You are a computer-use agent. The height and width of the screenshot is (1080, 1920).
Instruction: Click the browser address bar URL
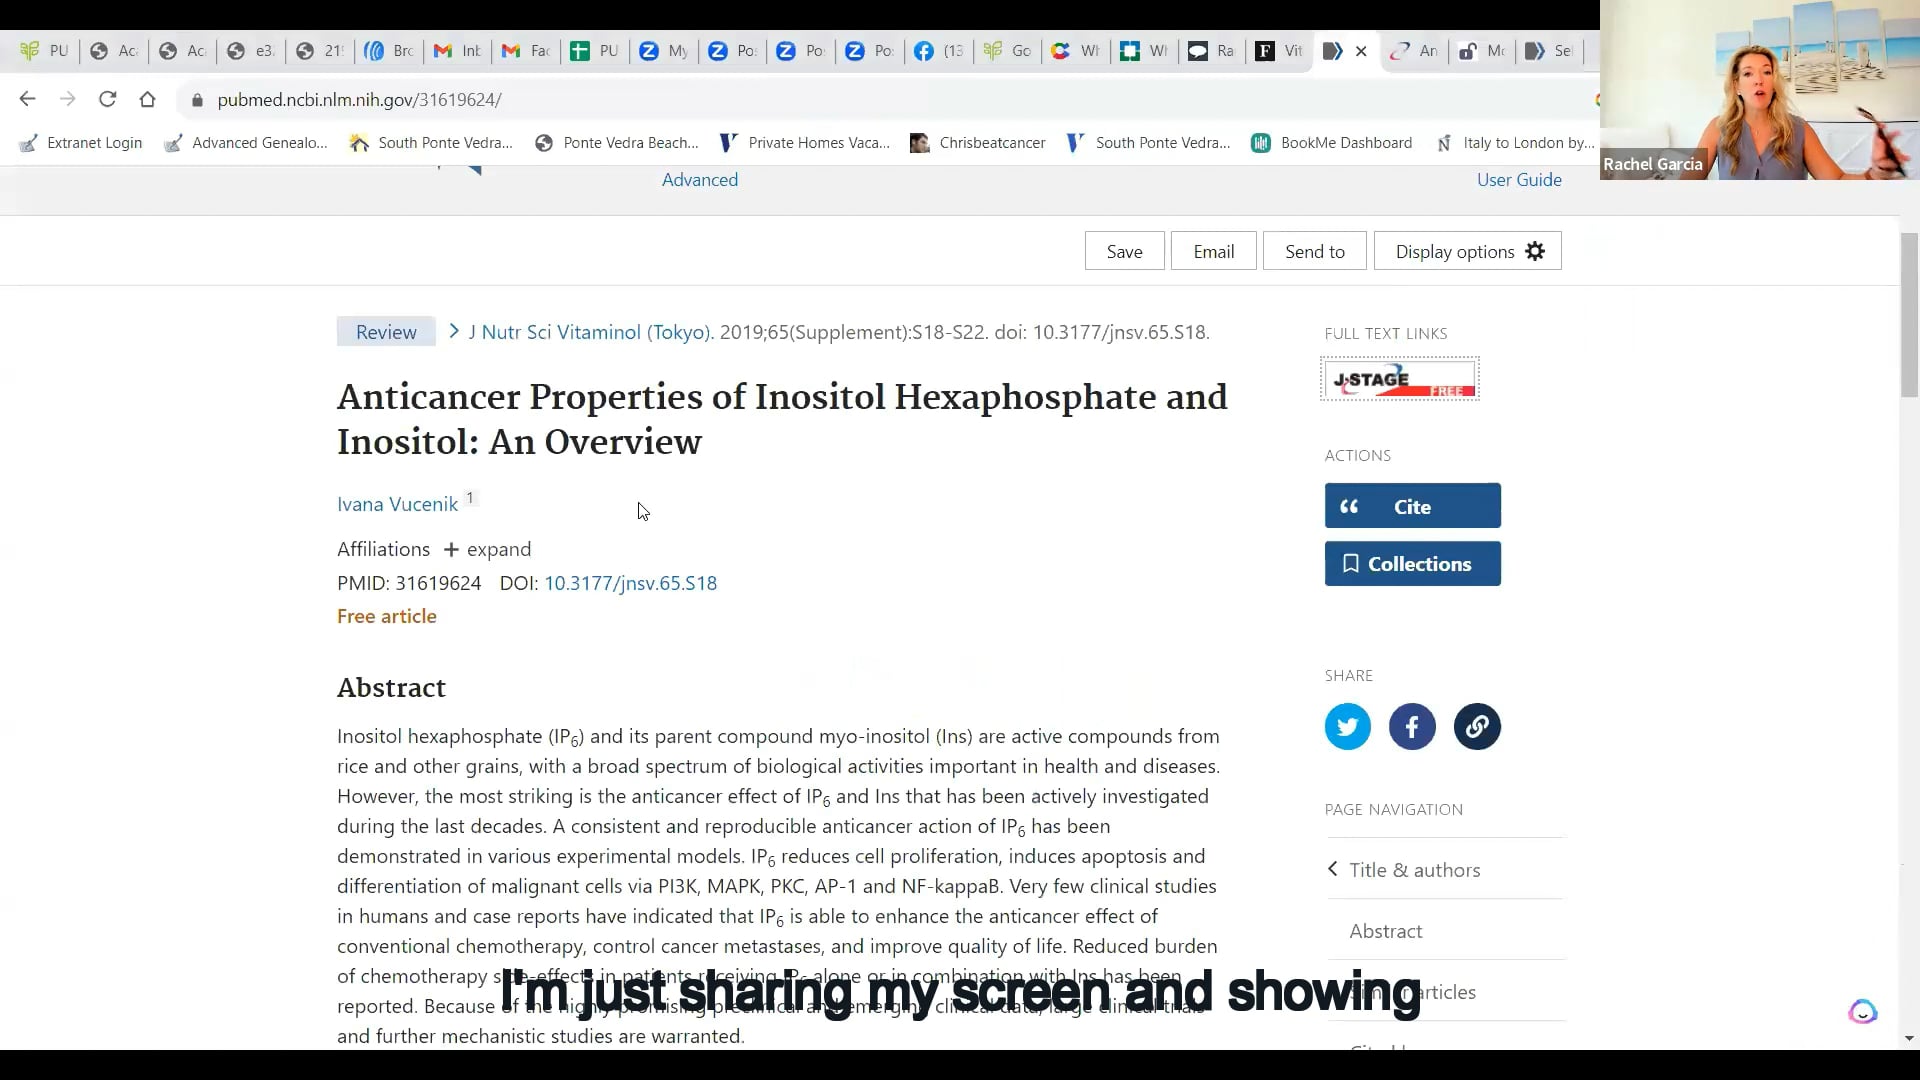[360, 100]
